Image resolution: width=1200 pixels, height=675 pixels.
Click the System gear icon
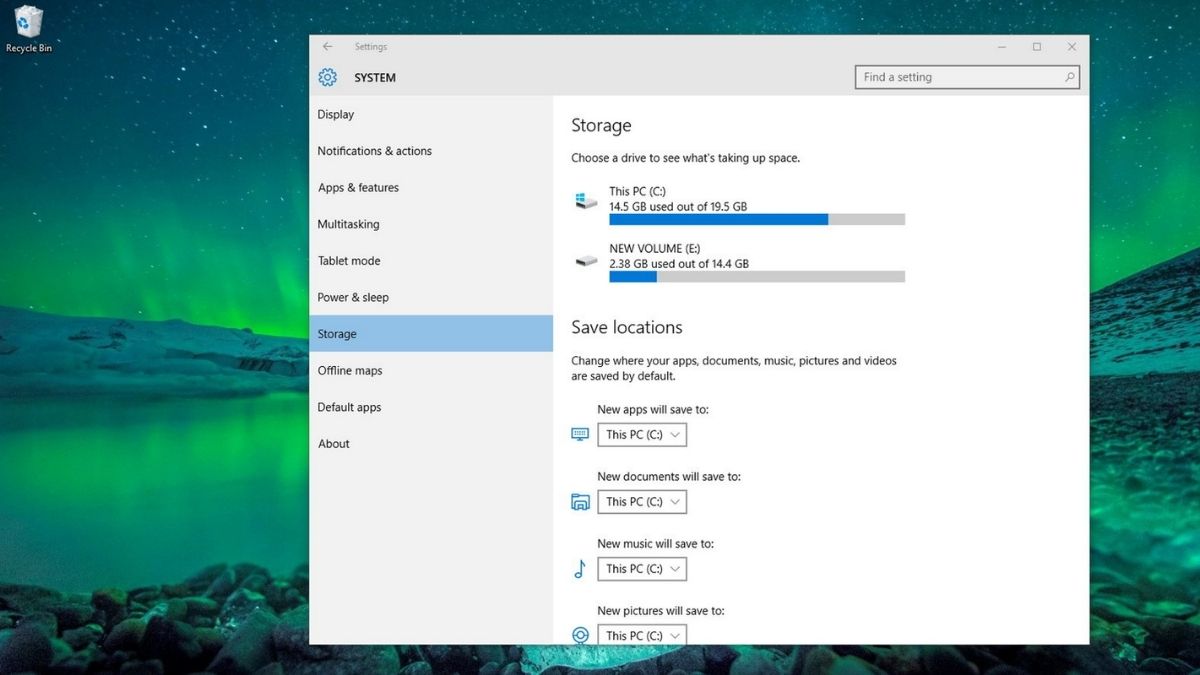tap(328, 78)
